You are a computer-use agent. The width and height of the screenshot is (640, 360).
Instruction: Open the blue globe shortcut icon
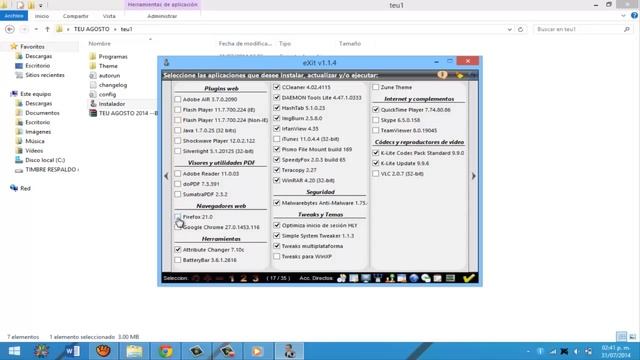tap(414, 278)
